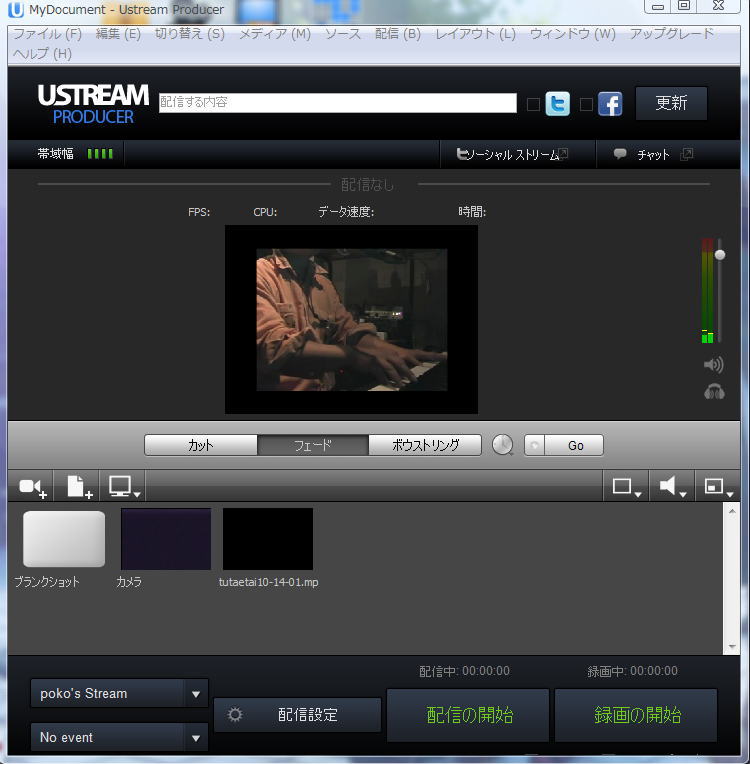Screen dimensions: 750x764
Task: Pop out the ソーシャル ストリーム panel
Action: (x=563, y=154)
